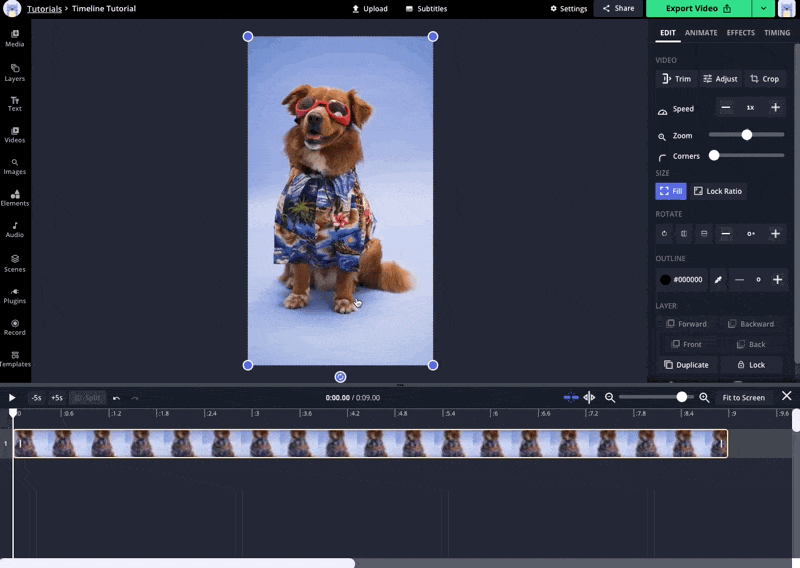Increase the video speed with plus
Viewport: 800px width, 568px height.
tap(775, 108)
